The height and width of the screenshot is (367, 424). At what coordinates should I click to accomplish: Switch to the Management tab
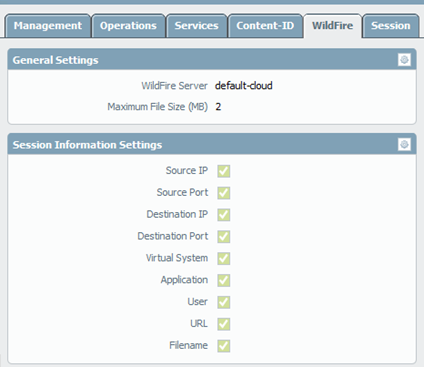[48, 26]
